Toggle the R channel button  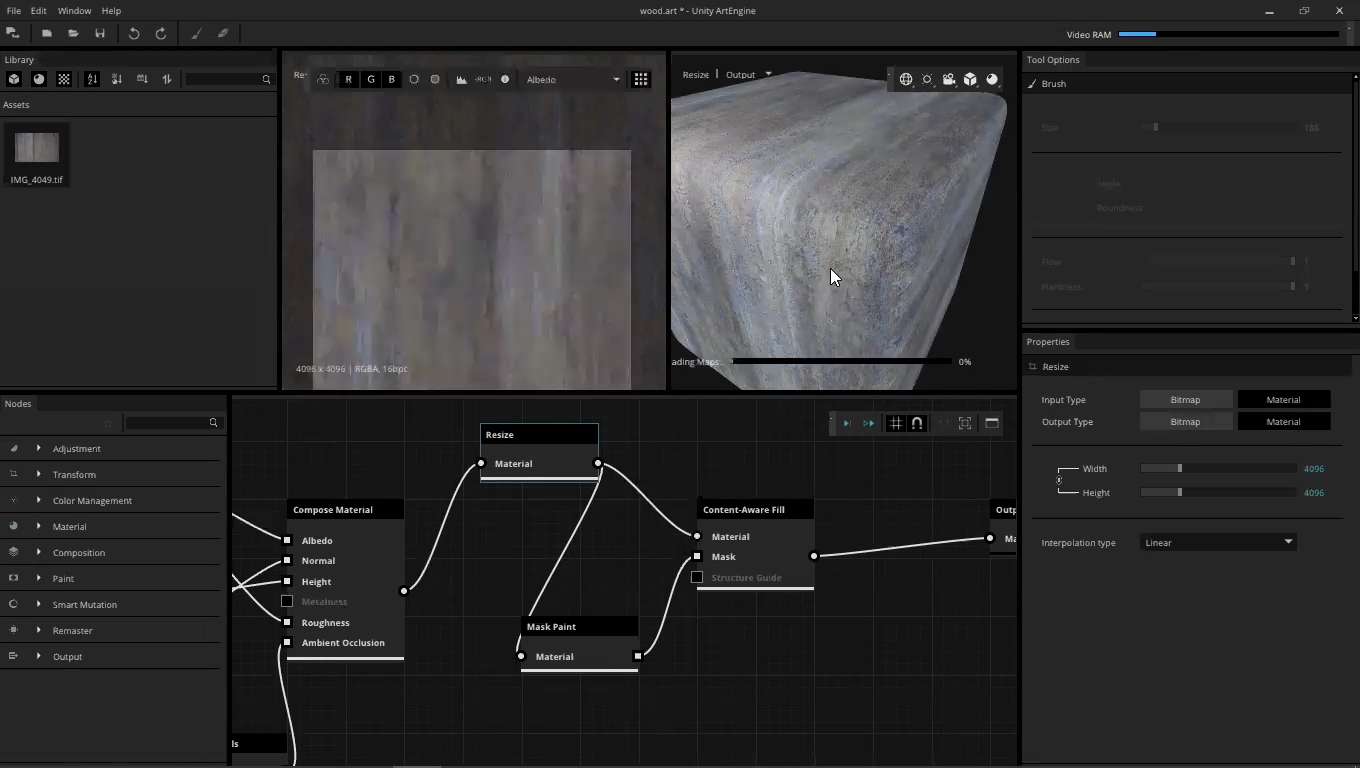click(348, 79)
